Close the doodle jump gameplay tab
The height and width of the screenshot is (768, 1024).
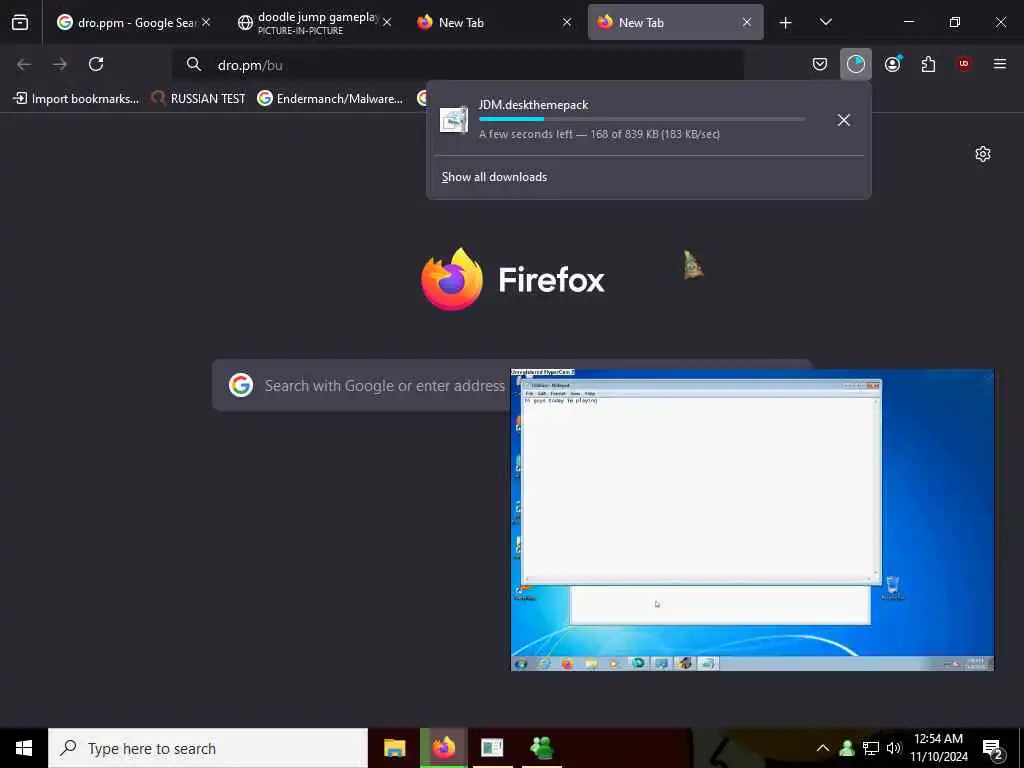pos(387,22)
